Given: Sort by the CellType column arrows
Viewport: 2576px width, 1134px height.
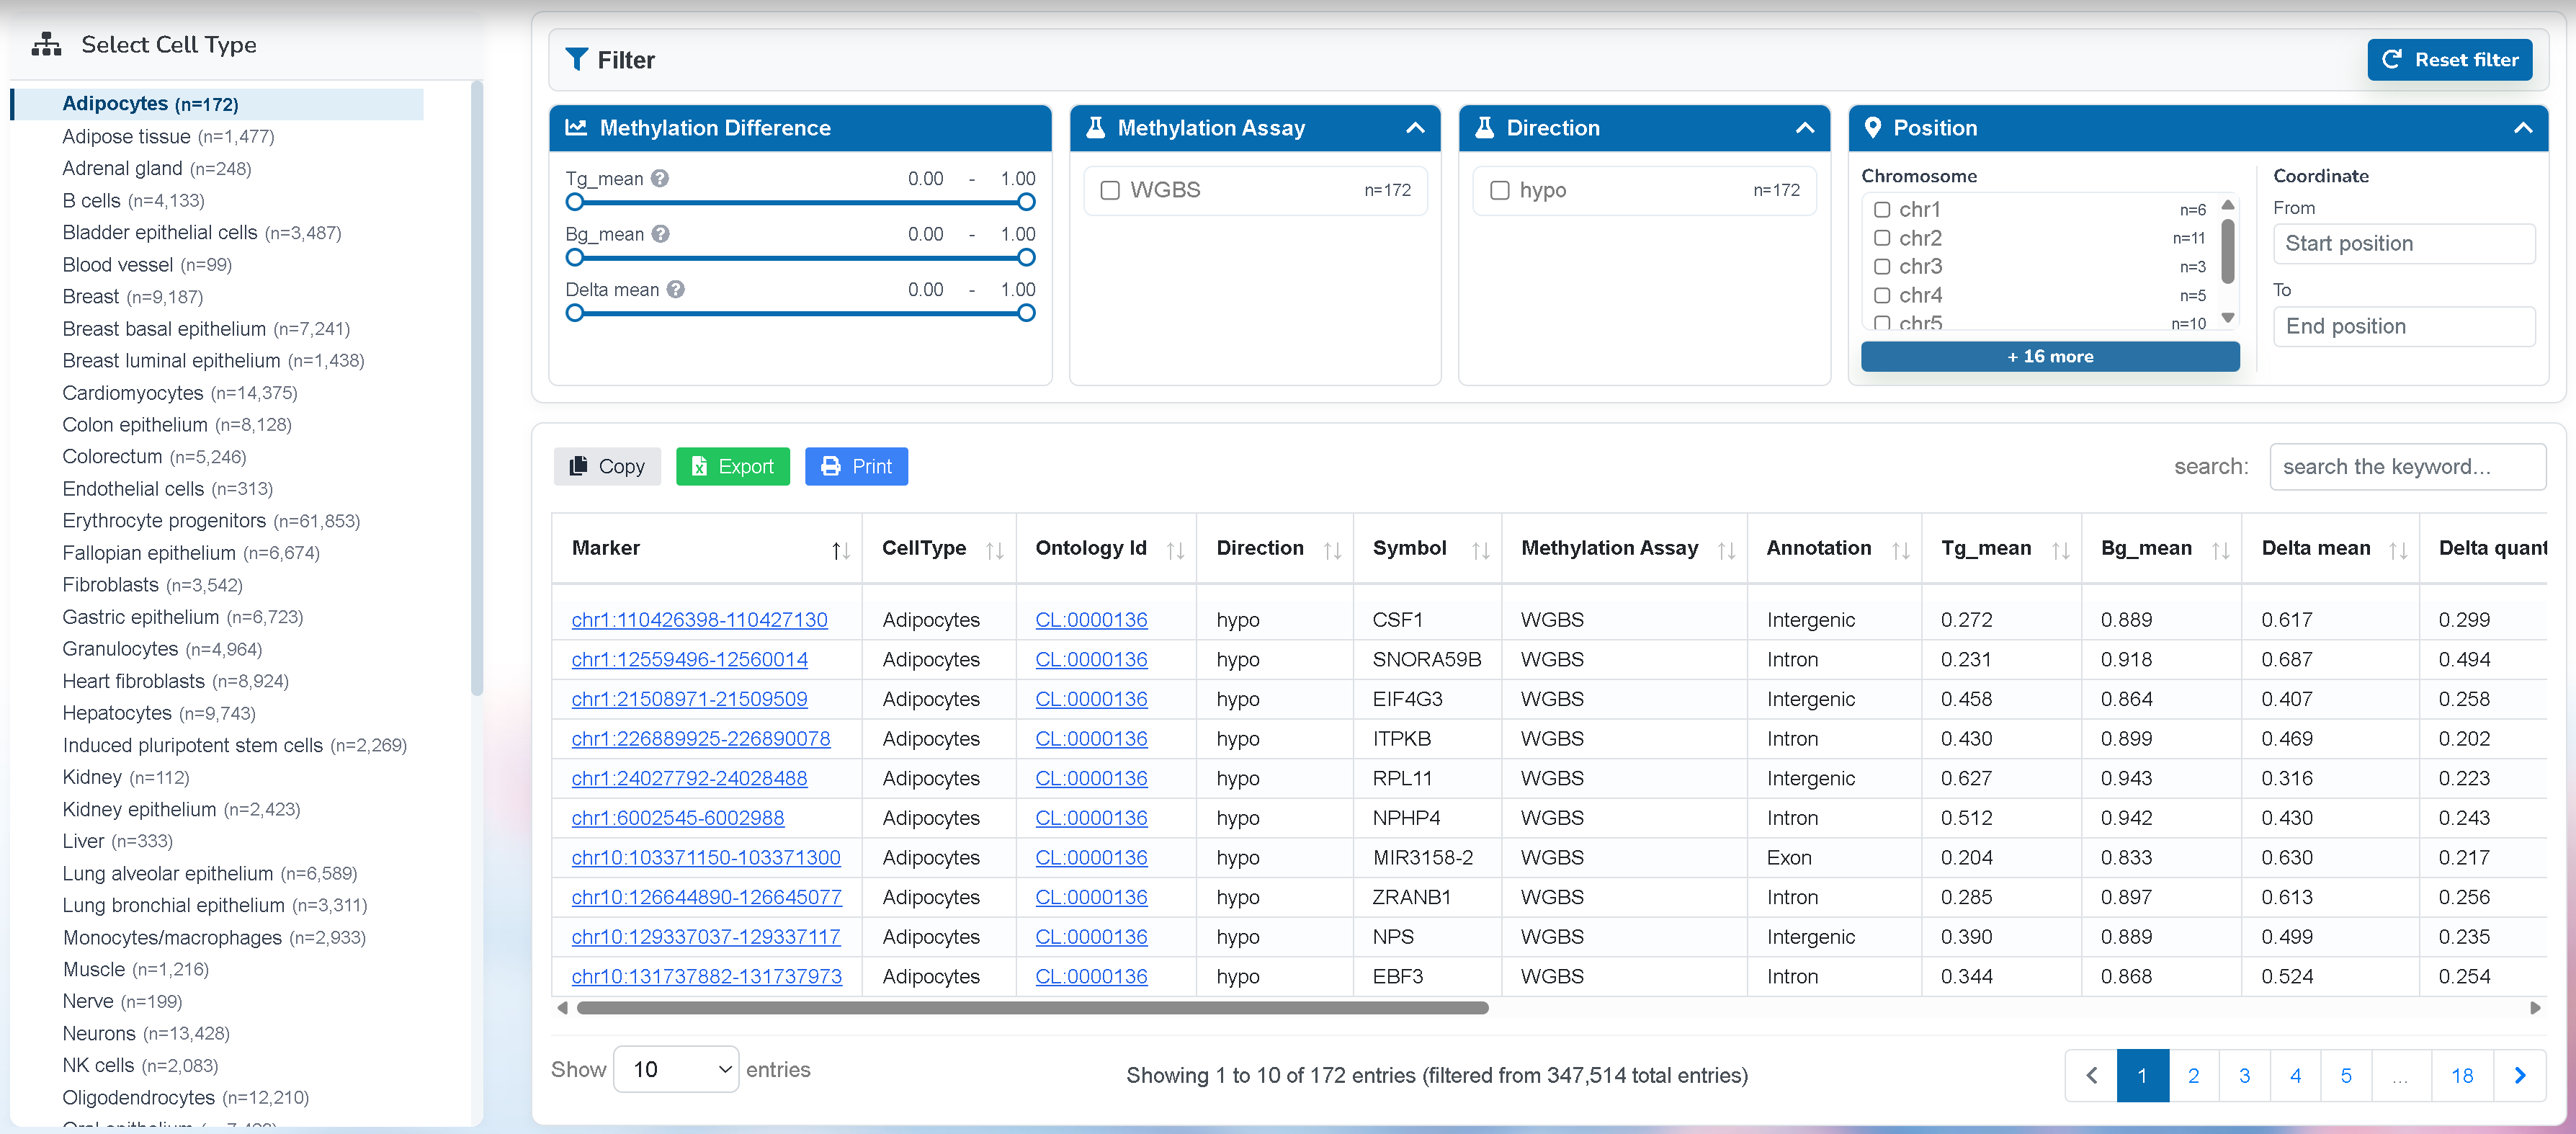Looking at the screenshot, I should tap(994, 550).
